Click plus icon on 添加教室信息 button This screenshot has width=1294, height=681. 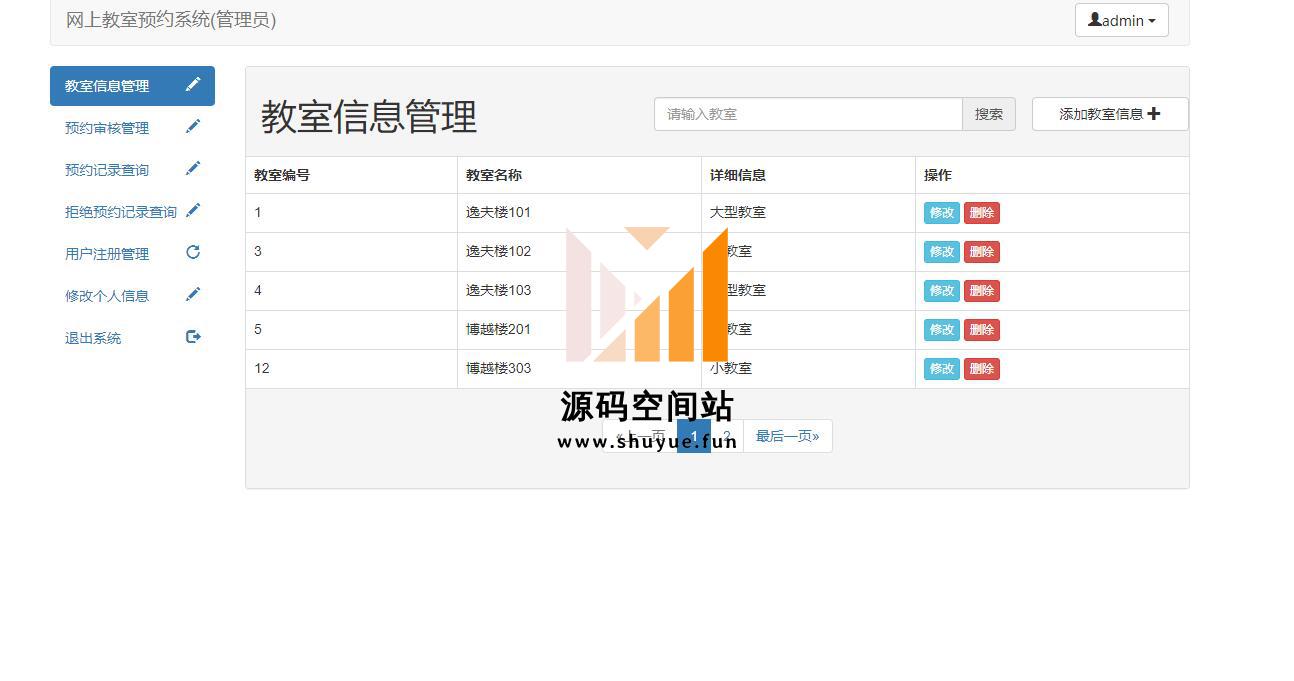click(1154, 114)
